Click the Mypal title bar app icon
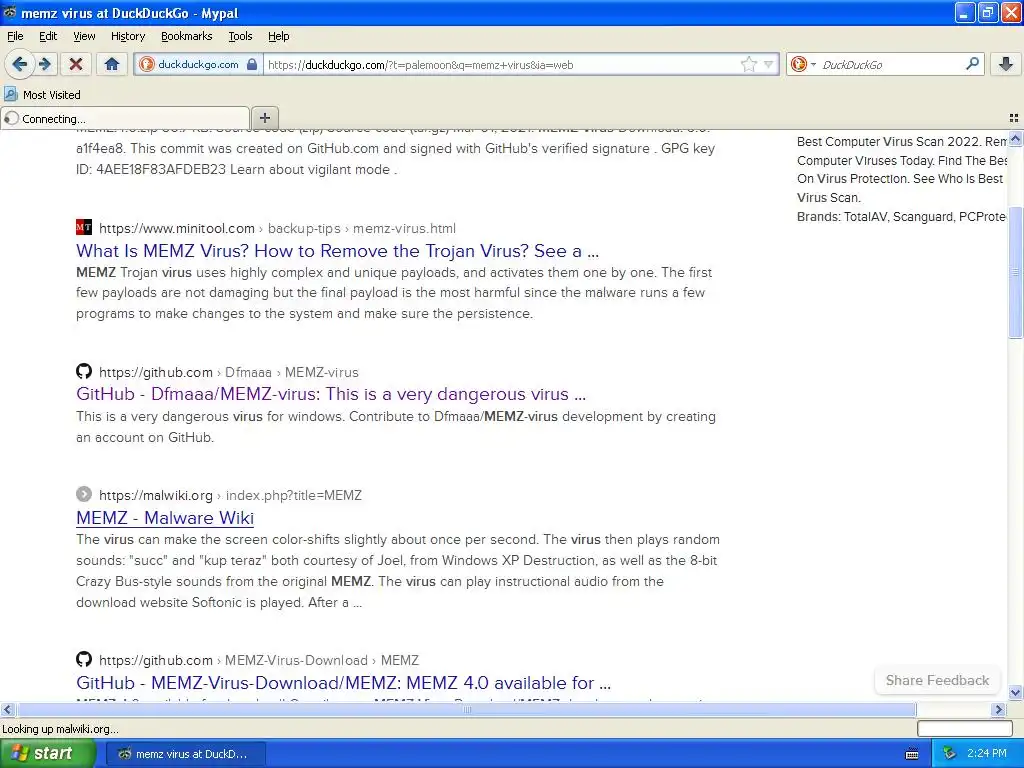Screen dimensions: 1024x768 10,12
